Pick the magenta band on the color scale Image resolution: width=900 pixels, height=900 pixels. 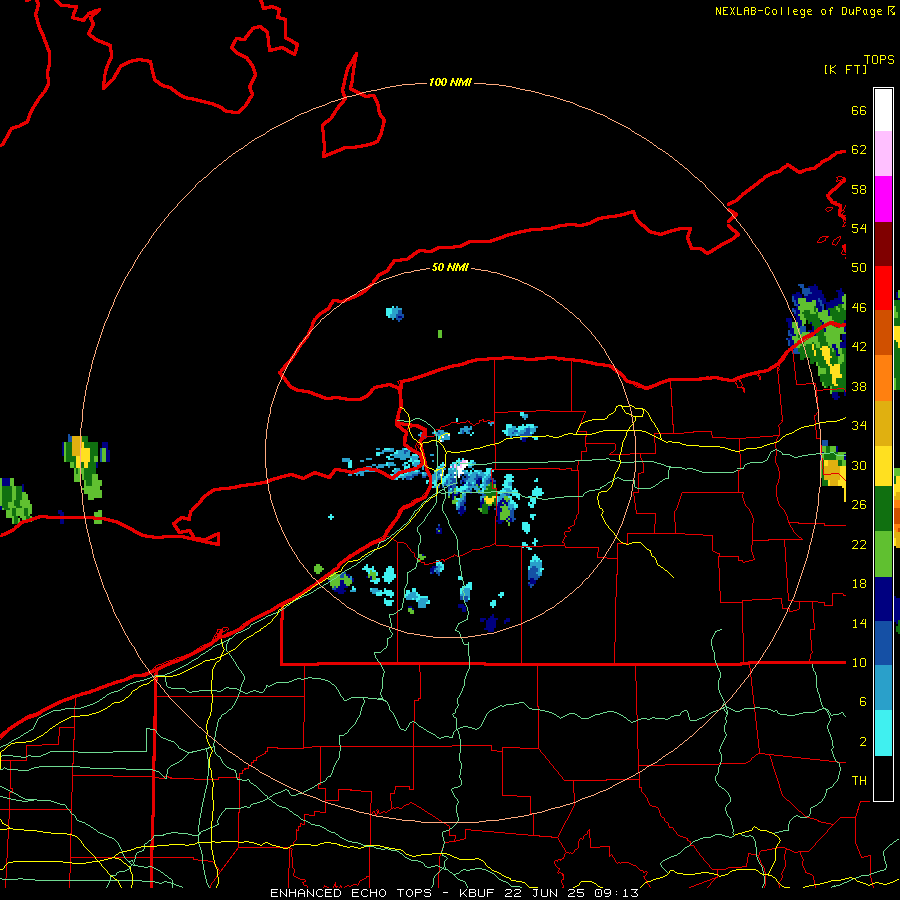(x=883, y=199)
